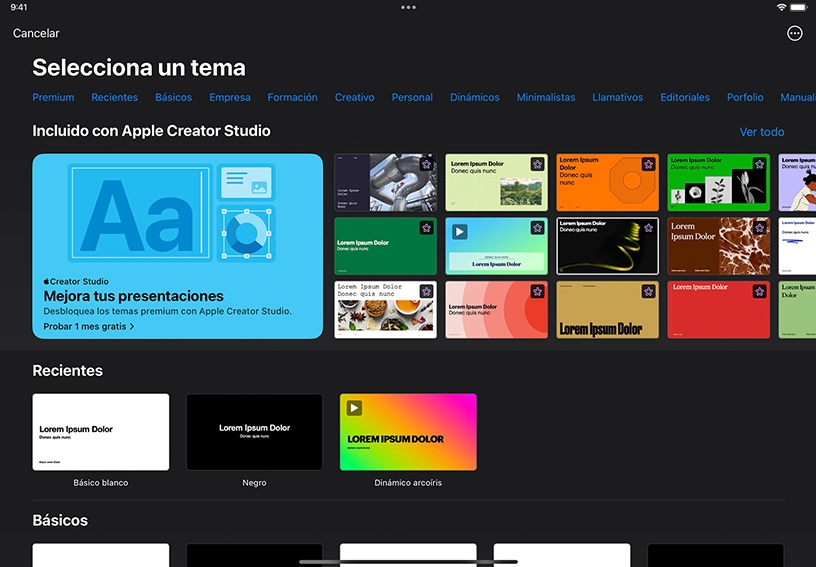This screenshot has height=567, width=816.
Task: Click the premium badge on the orange octagon theme
Action: 648,164
